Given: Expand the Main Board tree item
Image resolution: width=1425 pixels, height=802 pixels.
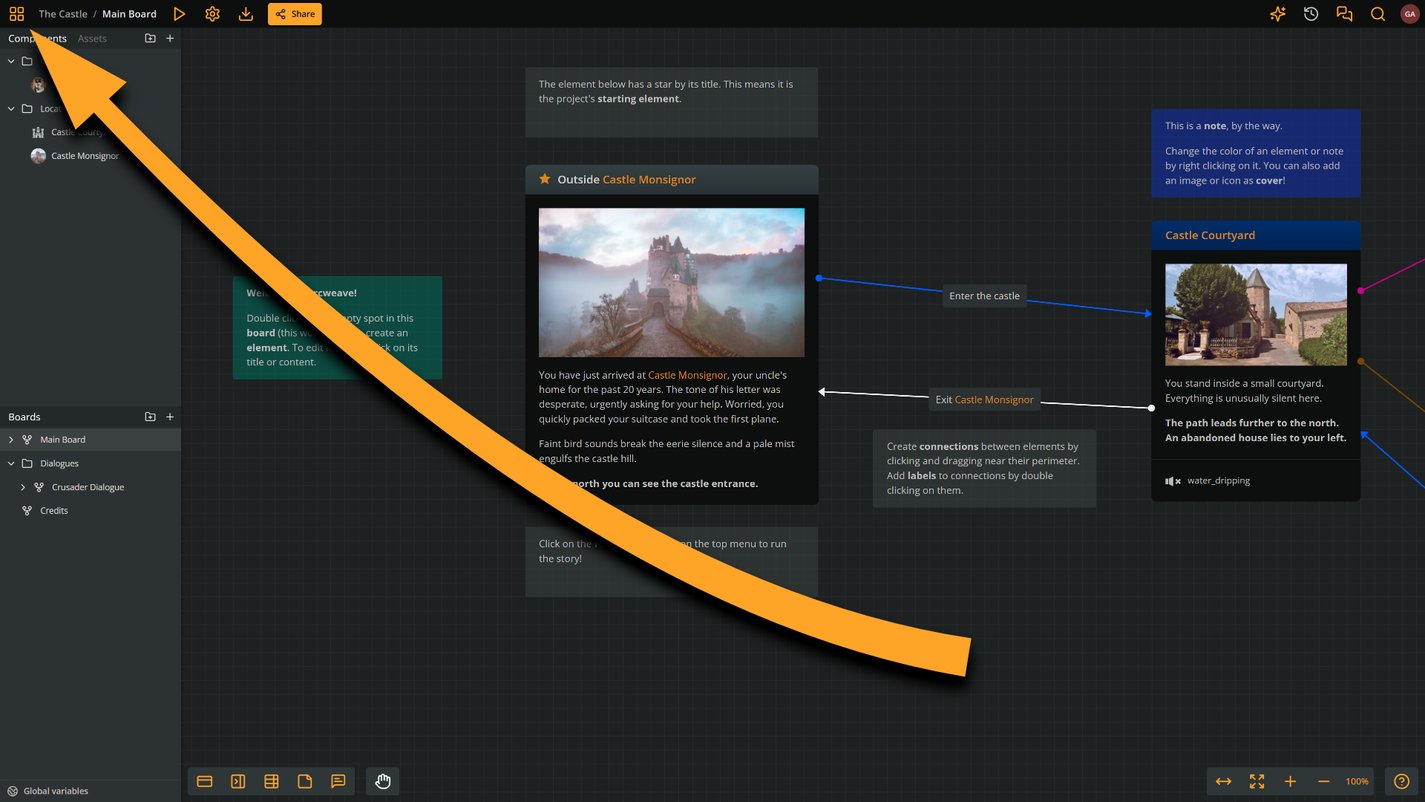Looking at the screenshot, I should [x=12, y=440].
